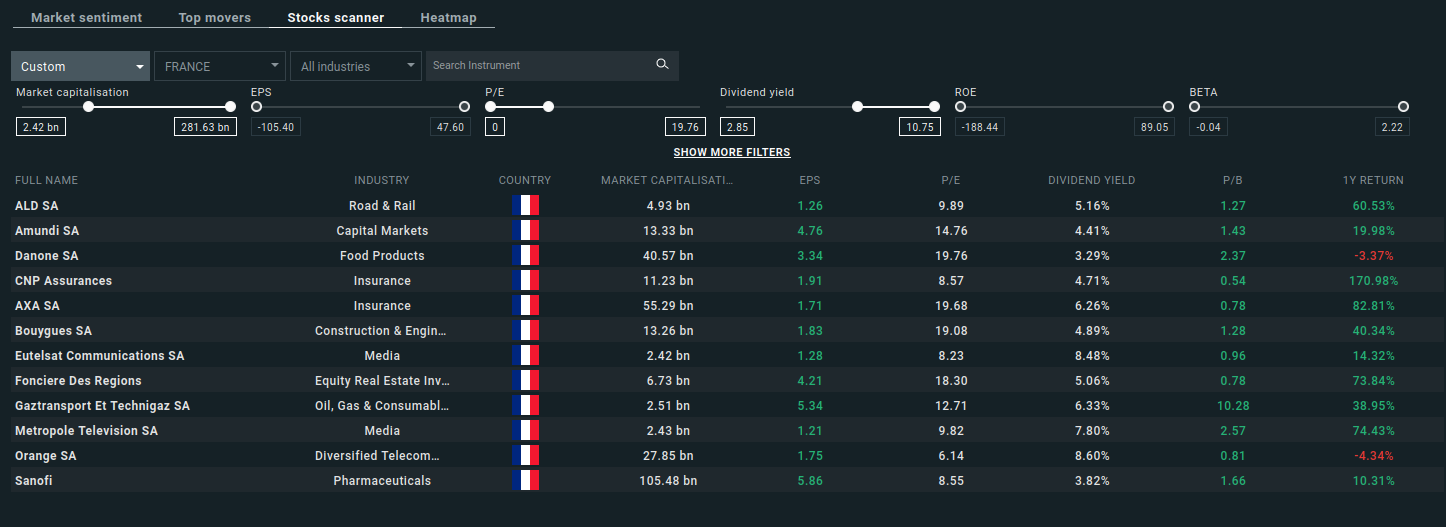Click EPS minimum slider handle

(x=257, y=106)
